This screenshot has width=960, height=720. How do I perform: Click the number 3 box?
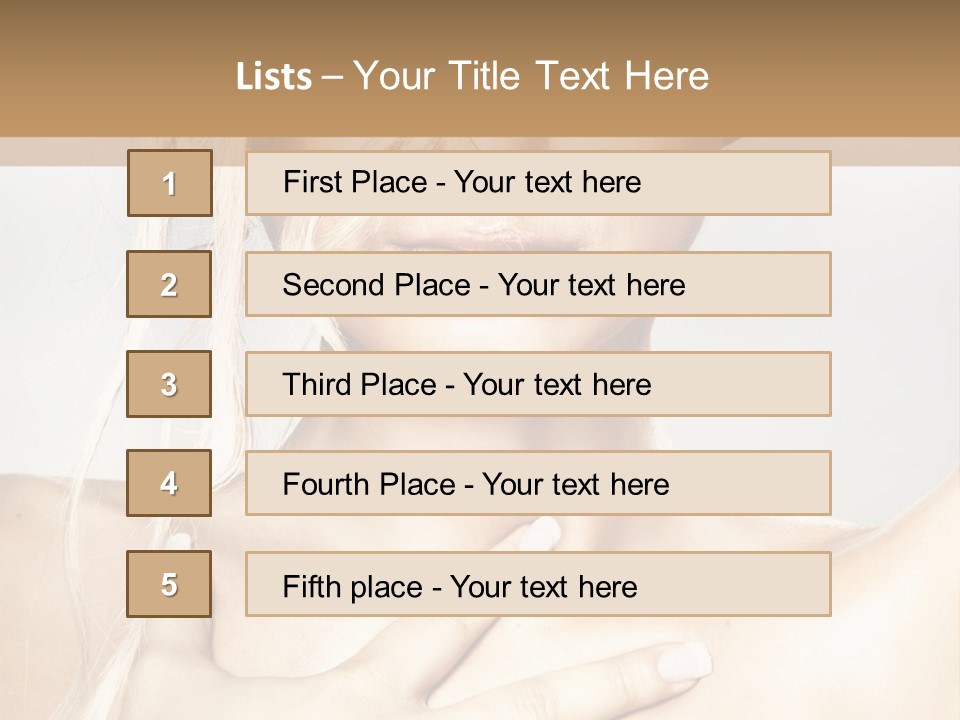(169, 384)
